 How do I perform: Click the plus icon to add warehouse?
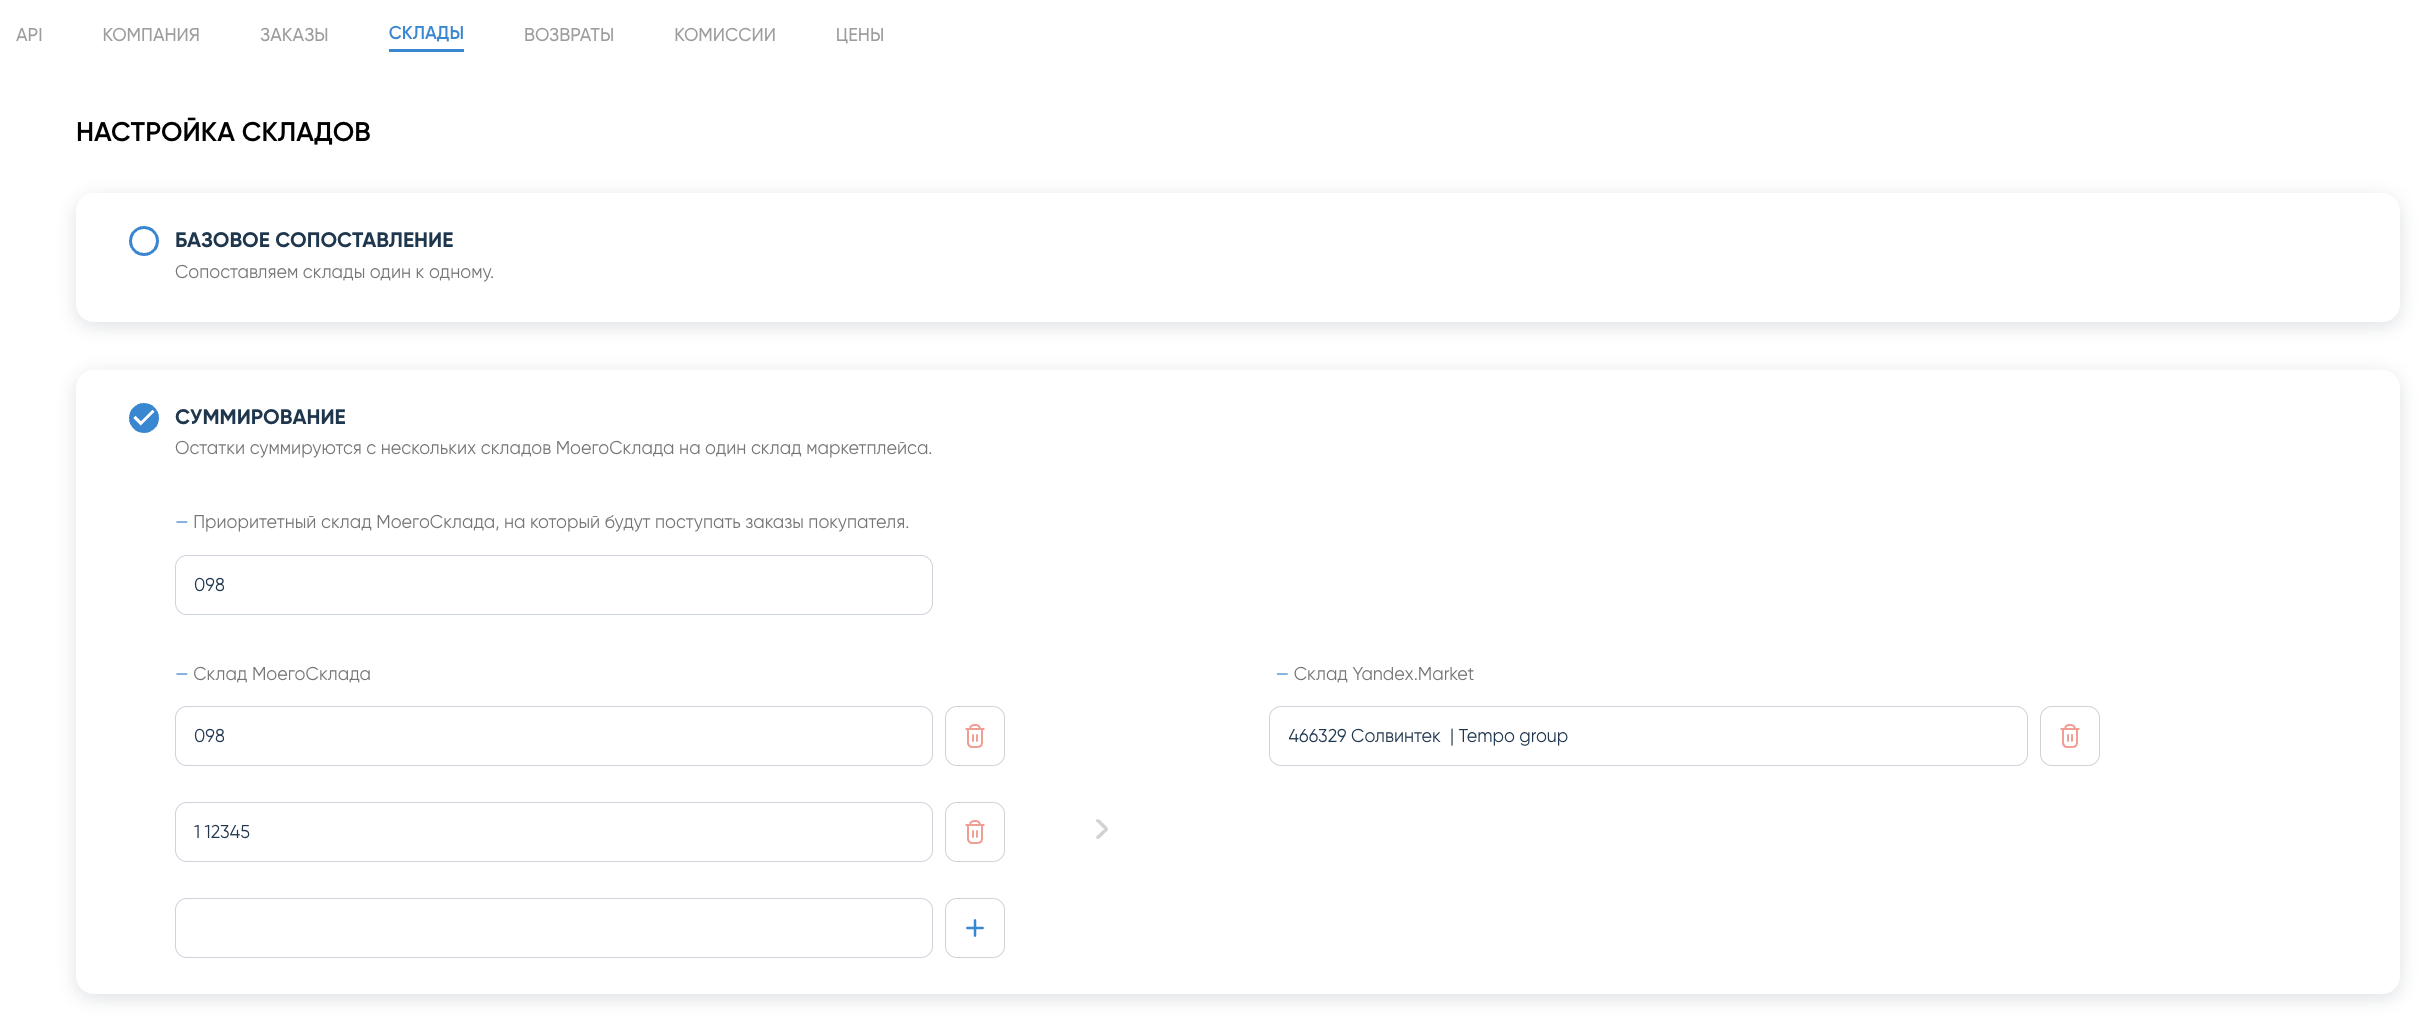974,928
